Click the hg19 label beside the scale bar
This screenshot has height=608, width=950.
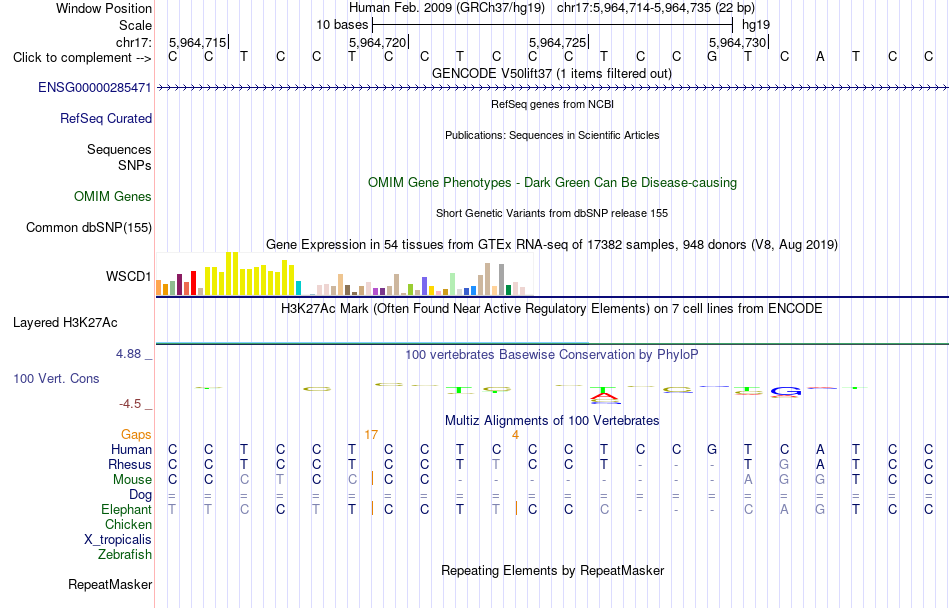(756, 25)
